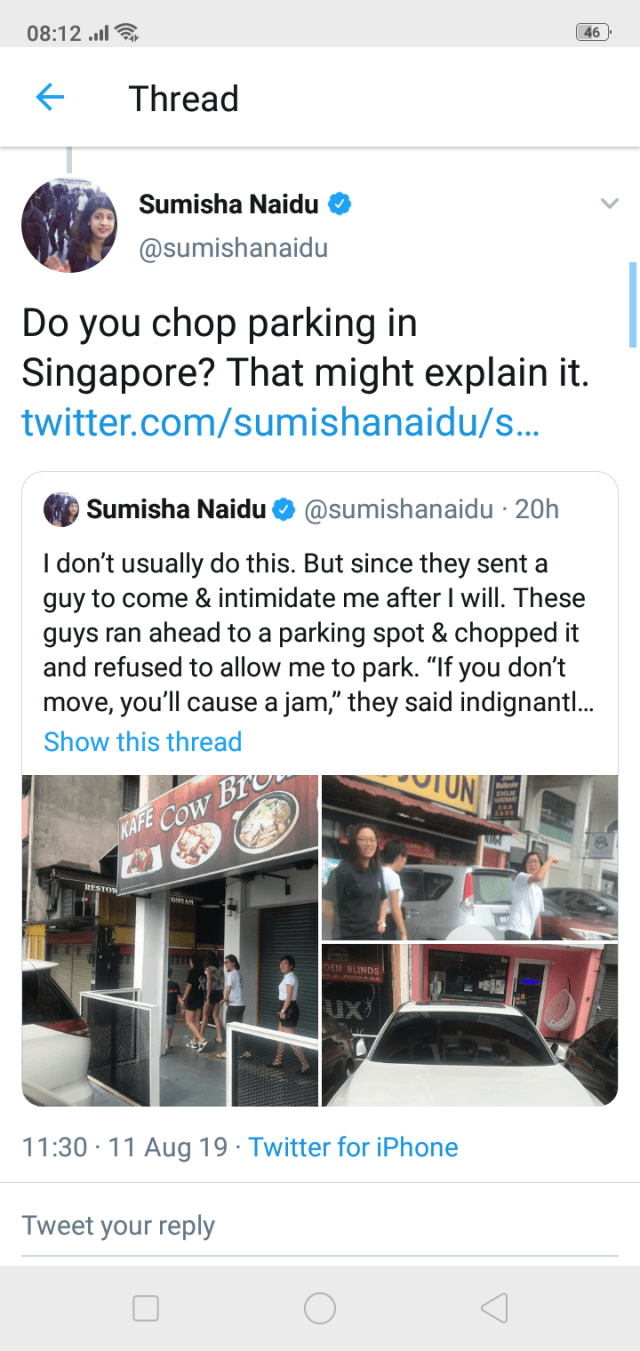Open the twitter.com/sumishanaidu link
640x1351 pixels.
[280, 423]
